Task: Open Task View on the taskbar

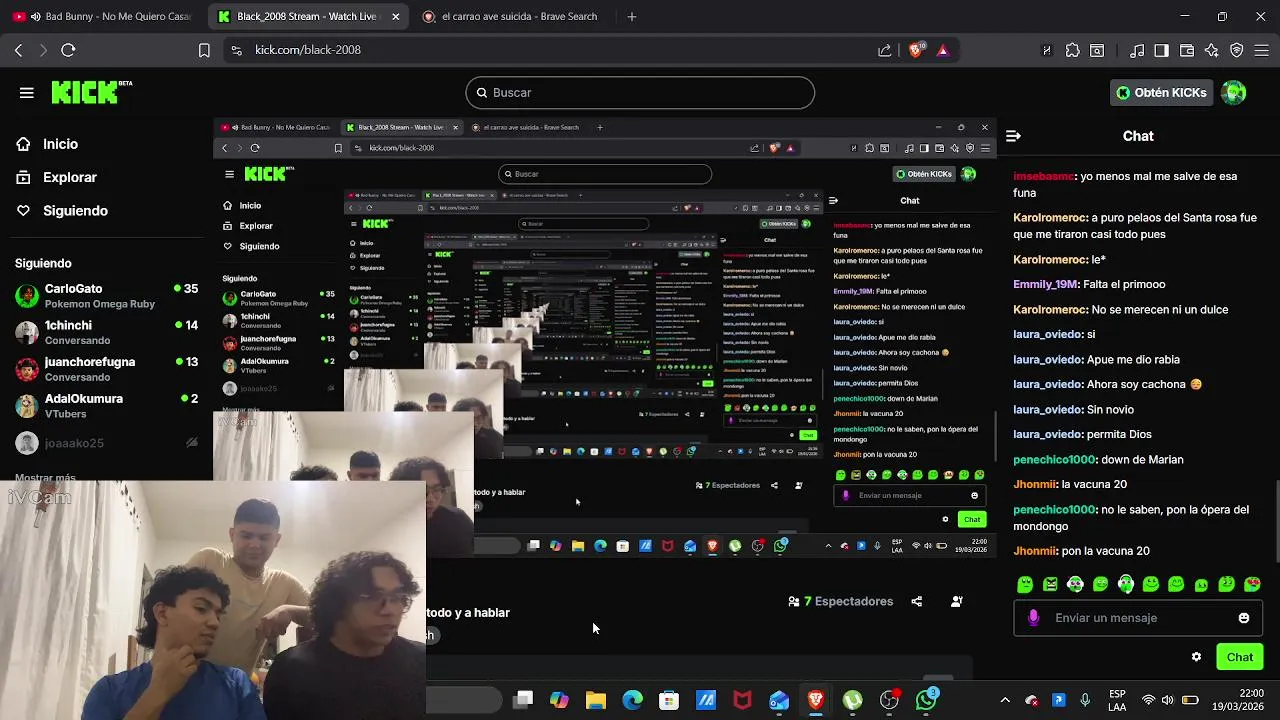Action: (x=523, y=700)
